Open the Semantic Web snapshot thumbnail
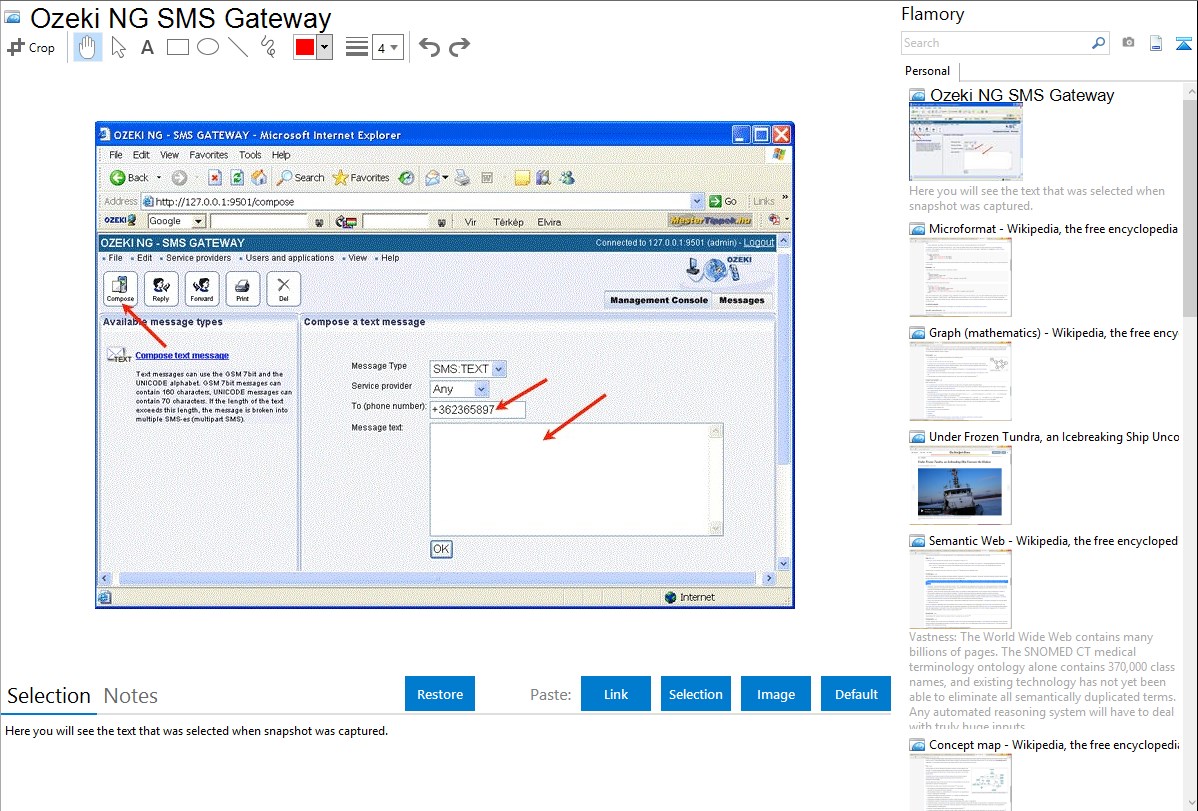The width and height of the screenshot is (1198, 811). pyautogui.click(x=960, y=589)
